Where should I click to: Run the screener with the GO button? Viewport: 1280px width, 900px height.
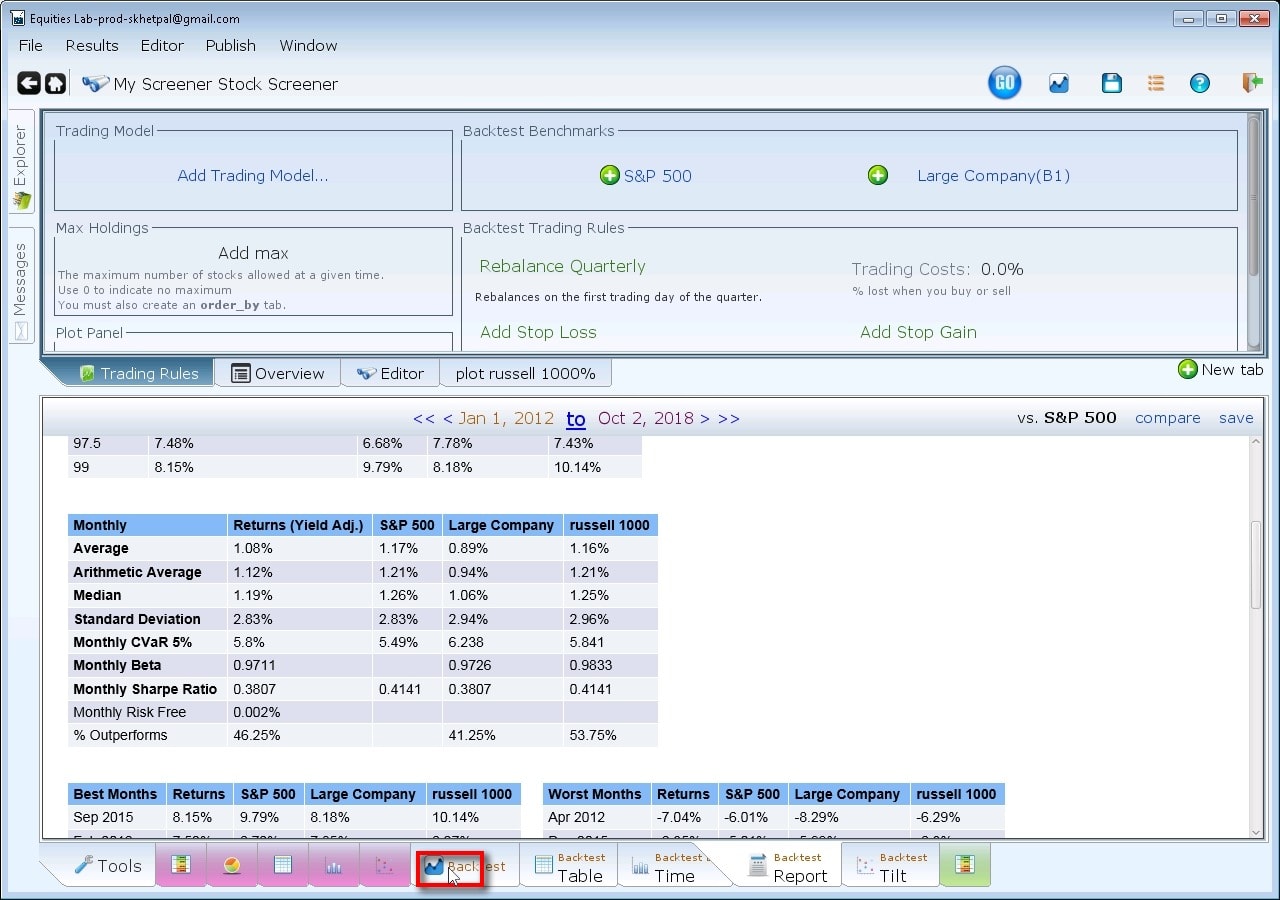click(1004, 83)
